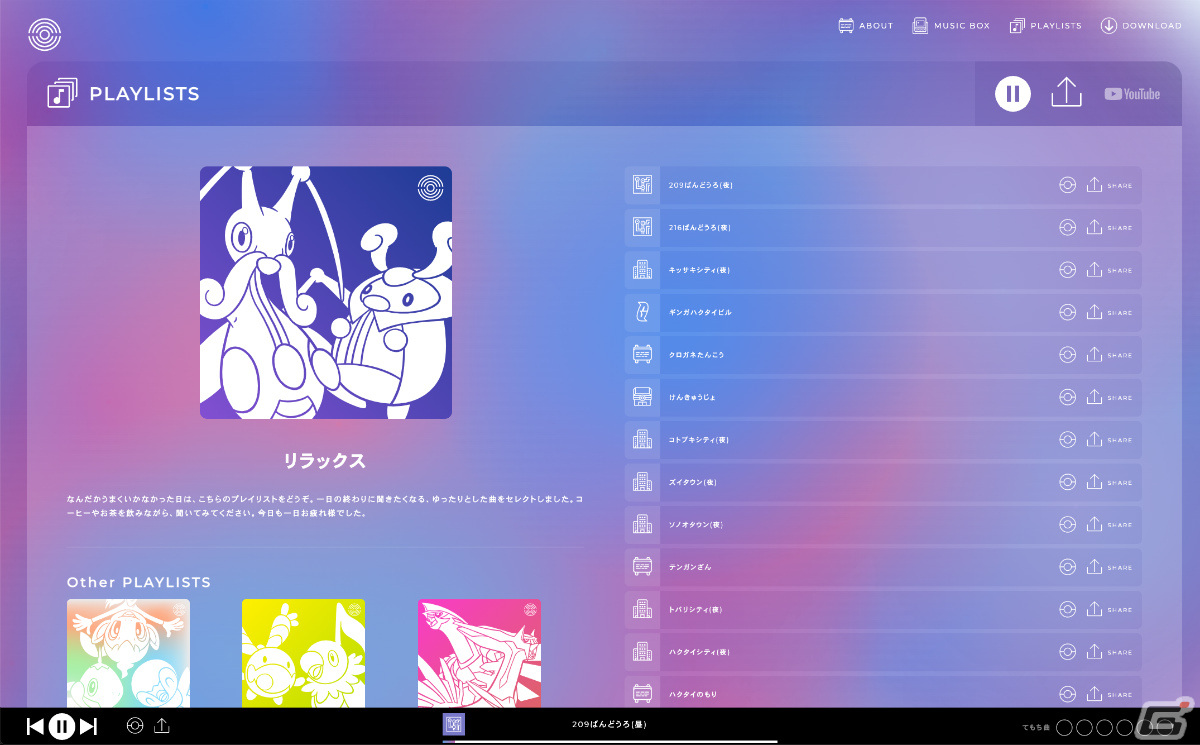Click the Poké Ball icon for 216ばんどうろ(夜)
Image resolution: width=1200 pixels, height=745 pixels.
pos(1067,228)
